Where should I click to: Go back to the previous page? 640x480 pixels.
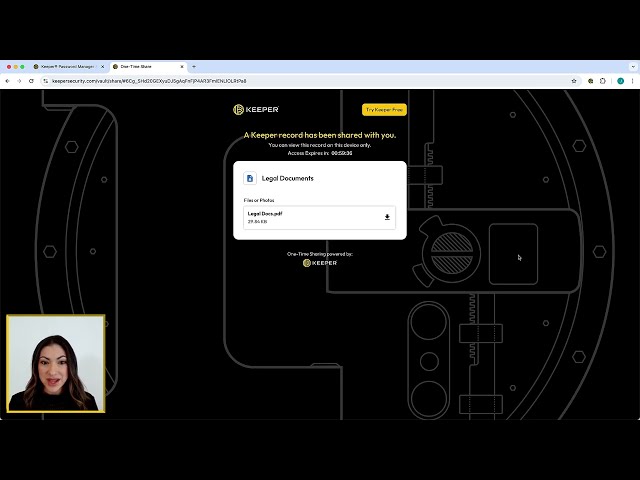point(7,81)
